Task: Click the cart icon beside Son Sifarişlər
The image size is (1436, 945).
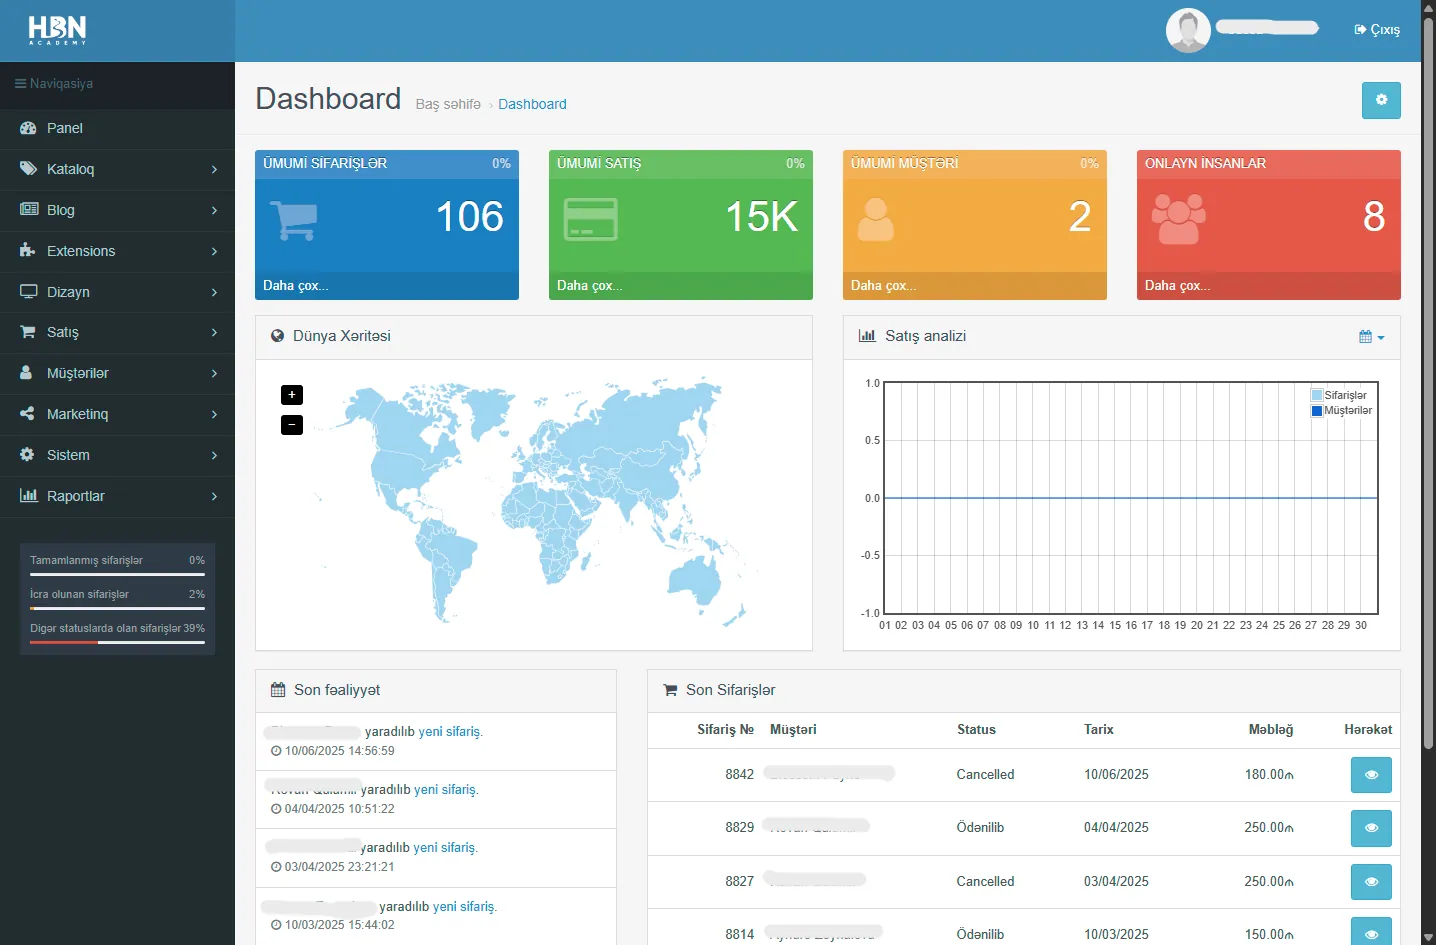Action: [x=670, y=690]
